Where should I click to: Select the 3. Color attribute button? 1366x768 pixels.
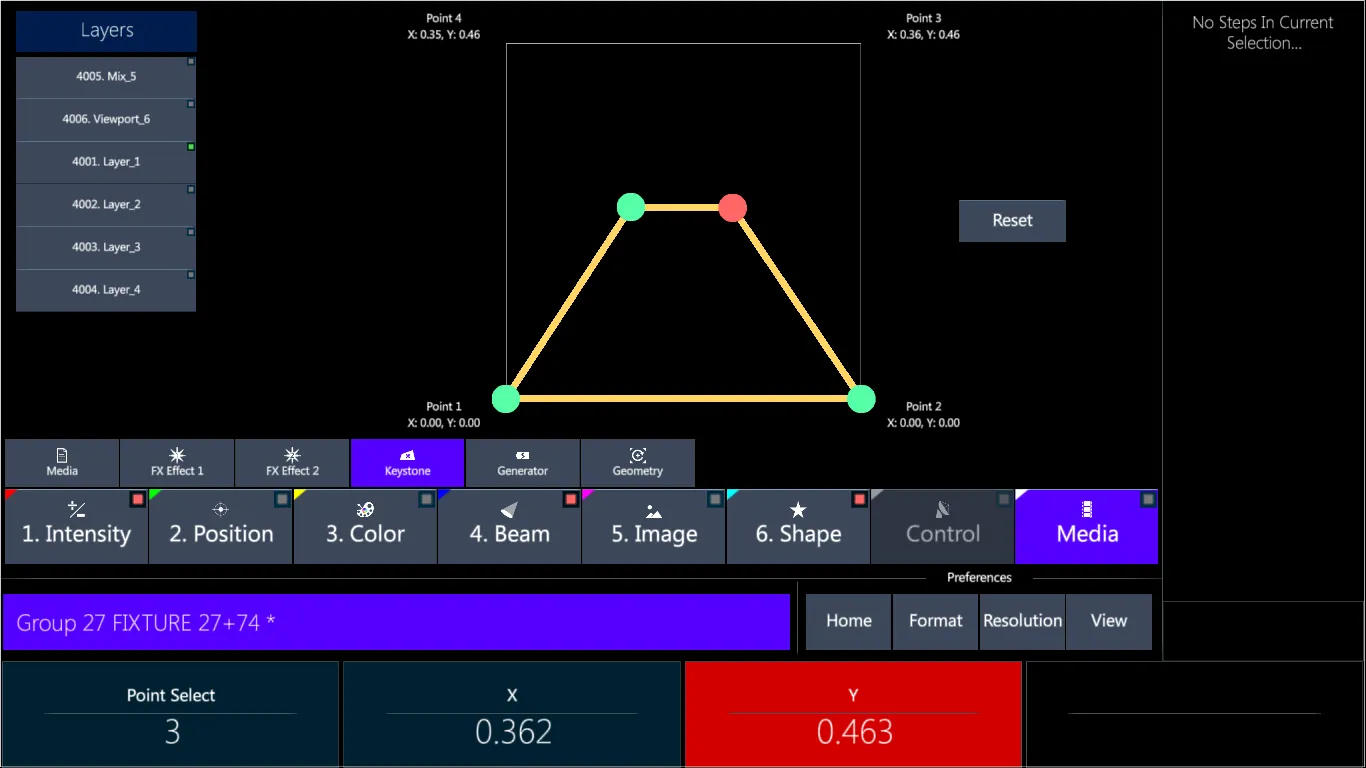click(365, 527)
